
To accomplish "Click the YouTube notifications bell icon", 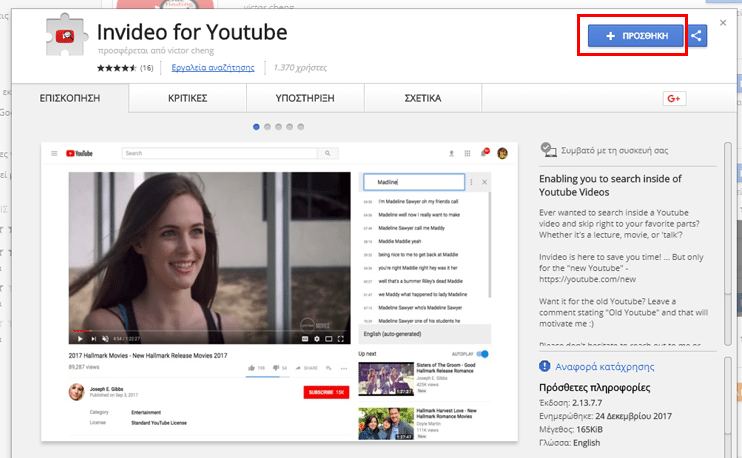I will tap(484, 152).
